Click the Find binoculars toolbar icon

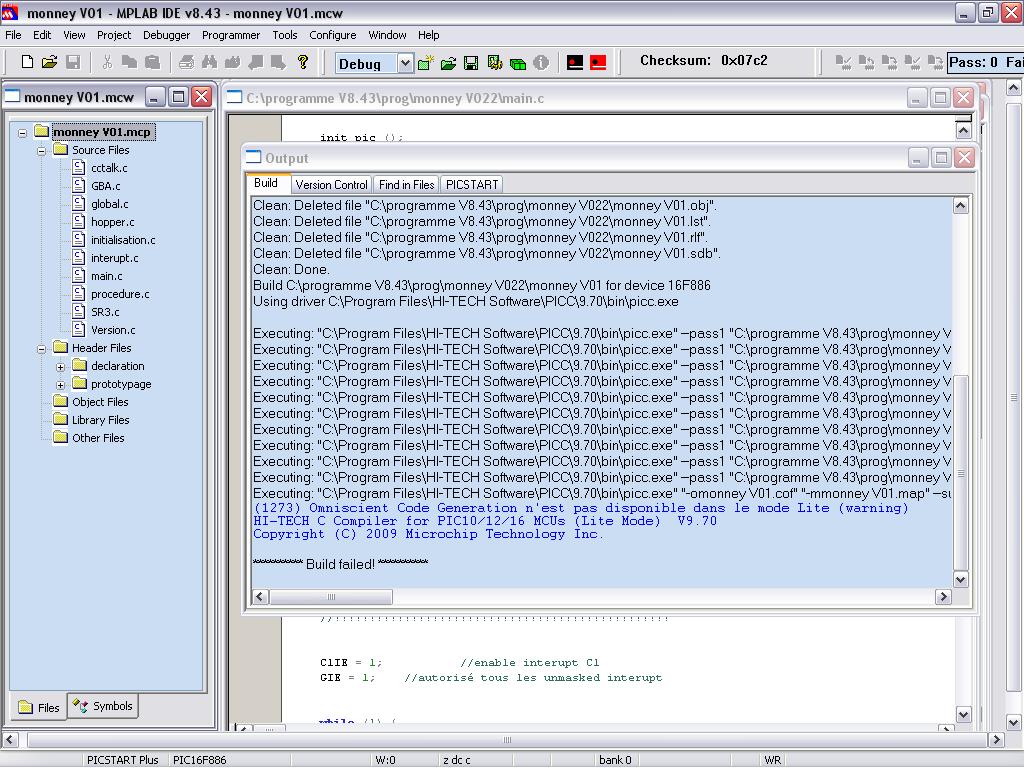(x=209, y=62)
